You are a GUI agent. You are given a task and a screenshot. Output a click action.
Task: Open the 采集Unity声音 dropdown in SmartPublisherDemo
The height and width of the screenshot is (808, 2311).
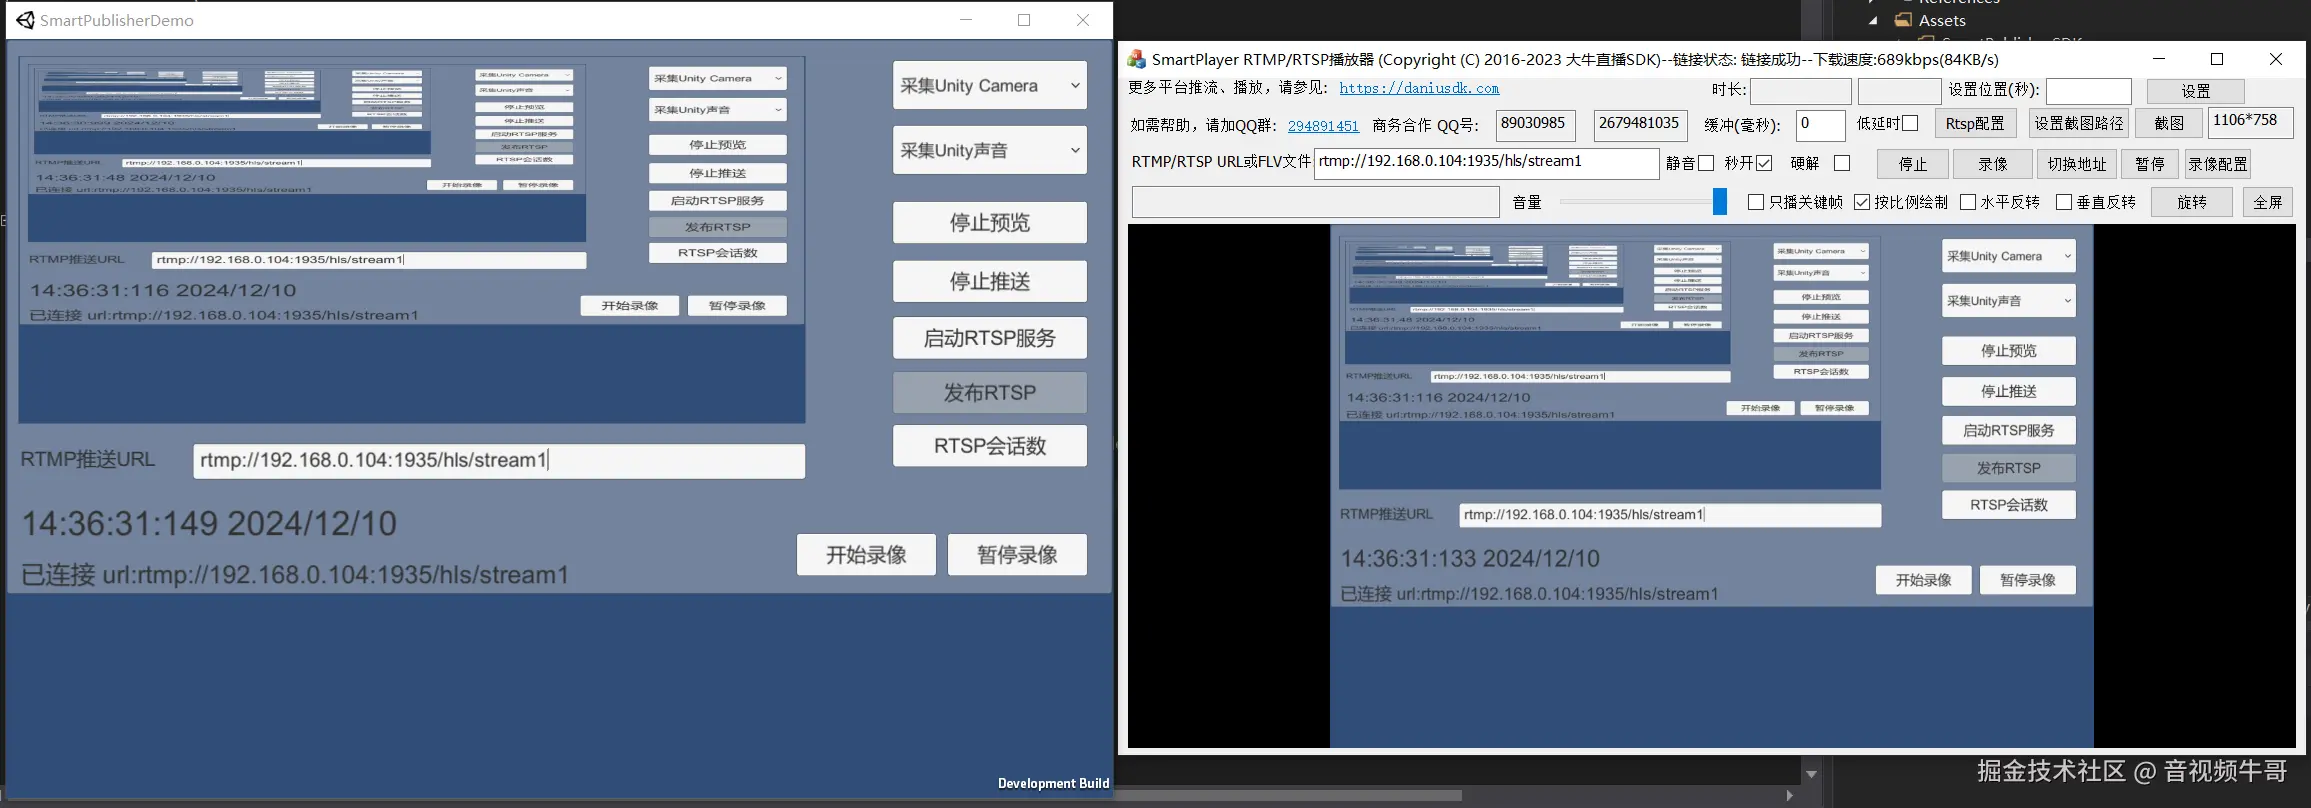[989, 150]
